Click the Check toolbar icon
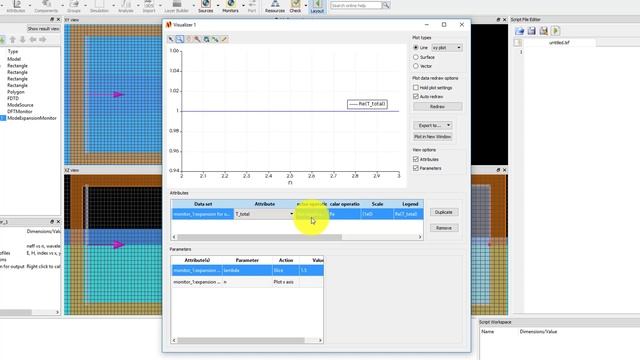Image resolution: width=640 pixels, height=360 pixels. (x=295, y=6)
